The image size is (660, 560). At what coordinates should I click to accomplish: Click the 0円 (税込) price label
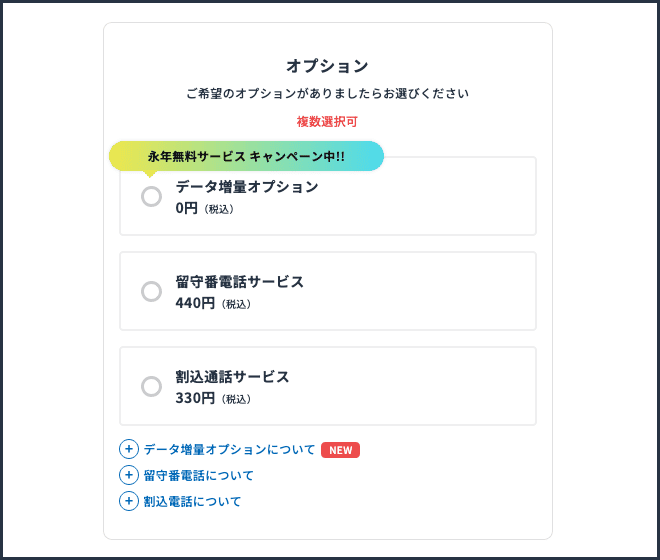pyautogui.click(x=205, y=208)
